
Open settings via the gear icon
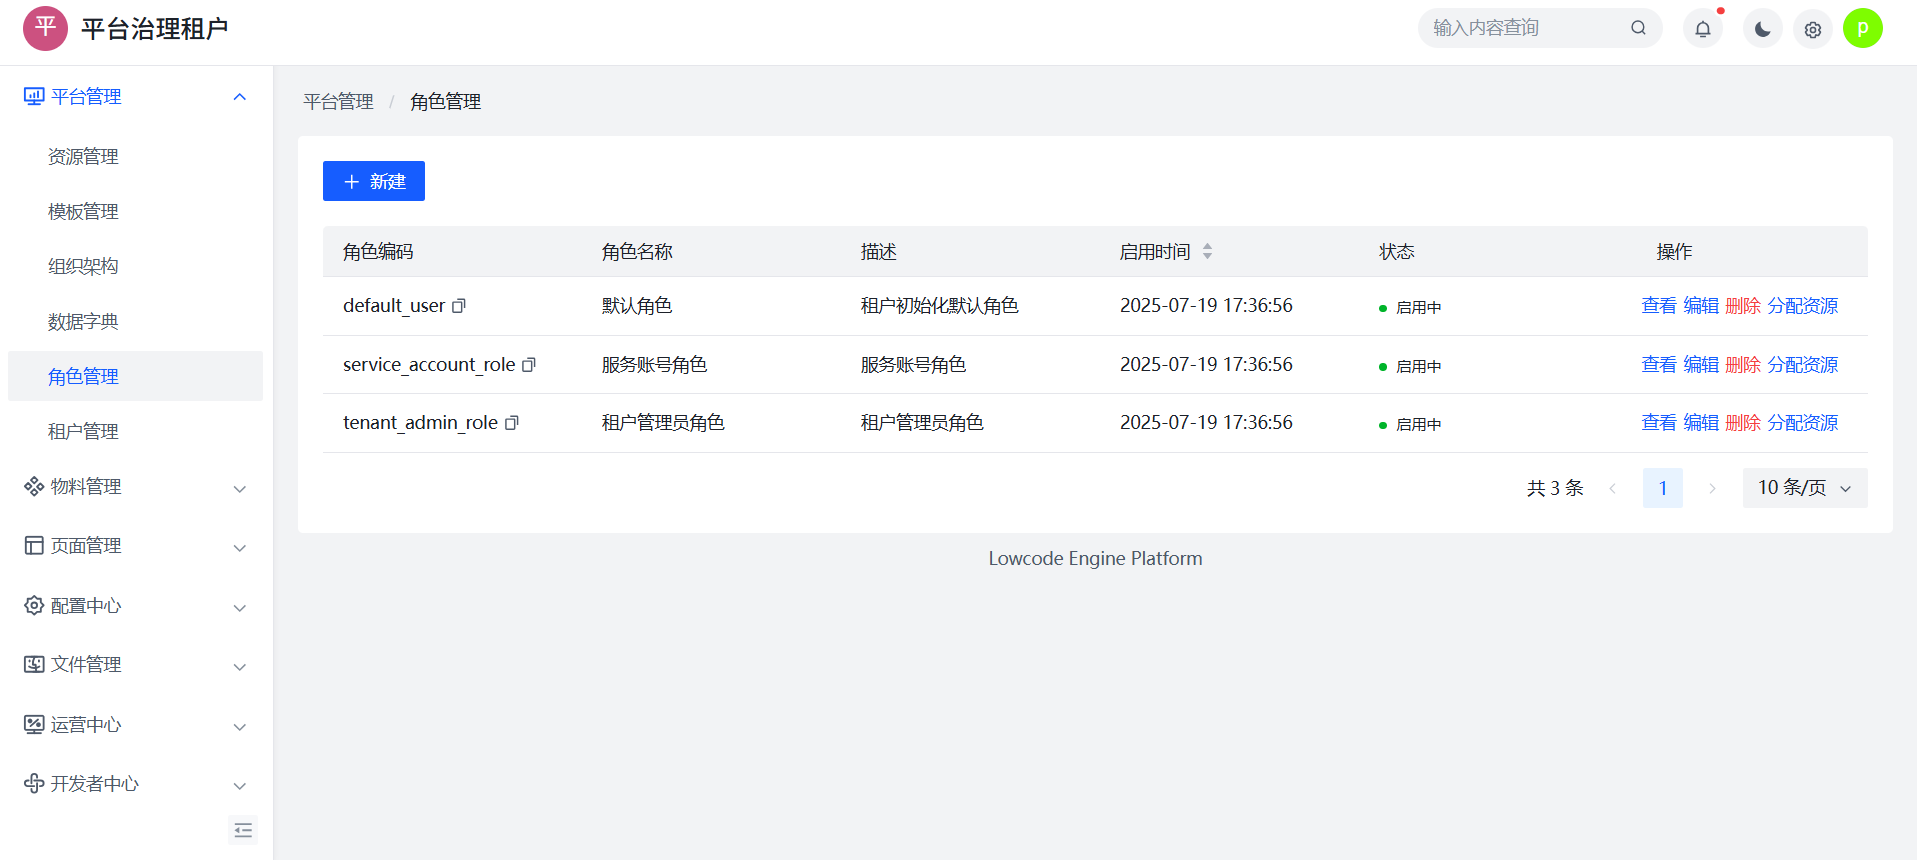pyautogui.click(x=1812, y=29)
